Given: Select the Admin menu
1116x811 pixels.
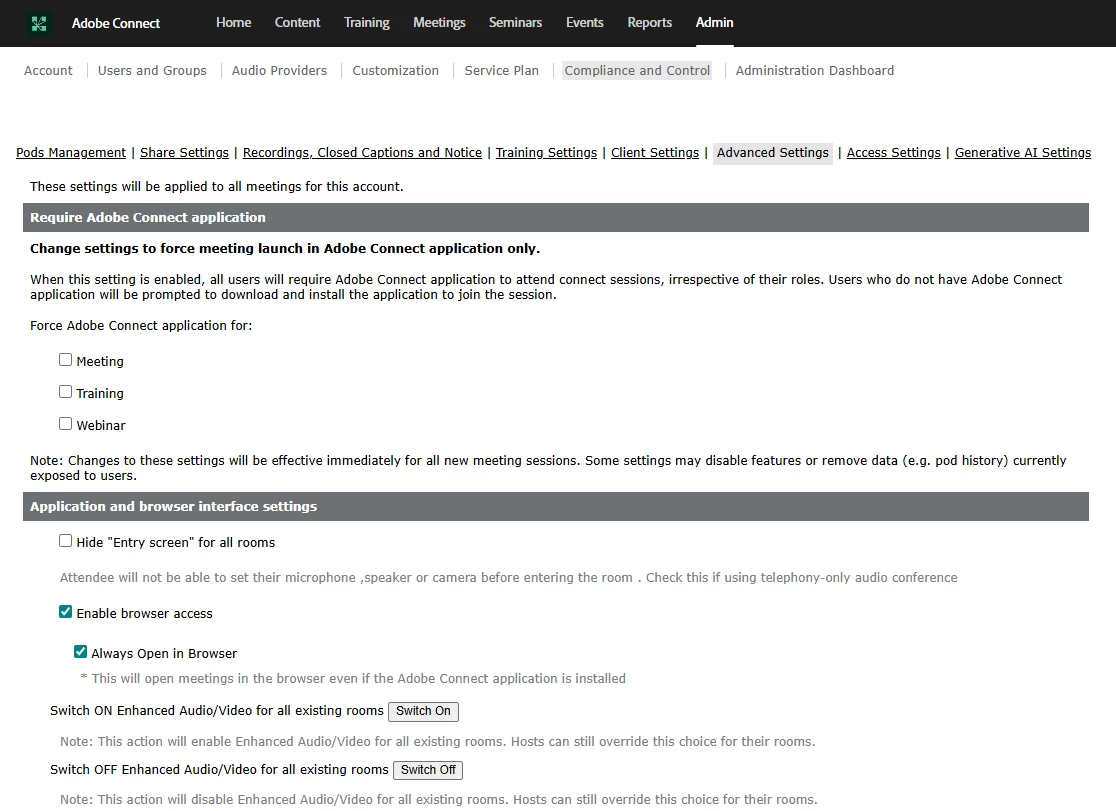Looking at the screenshot, I should coord(715,23).
